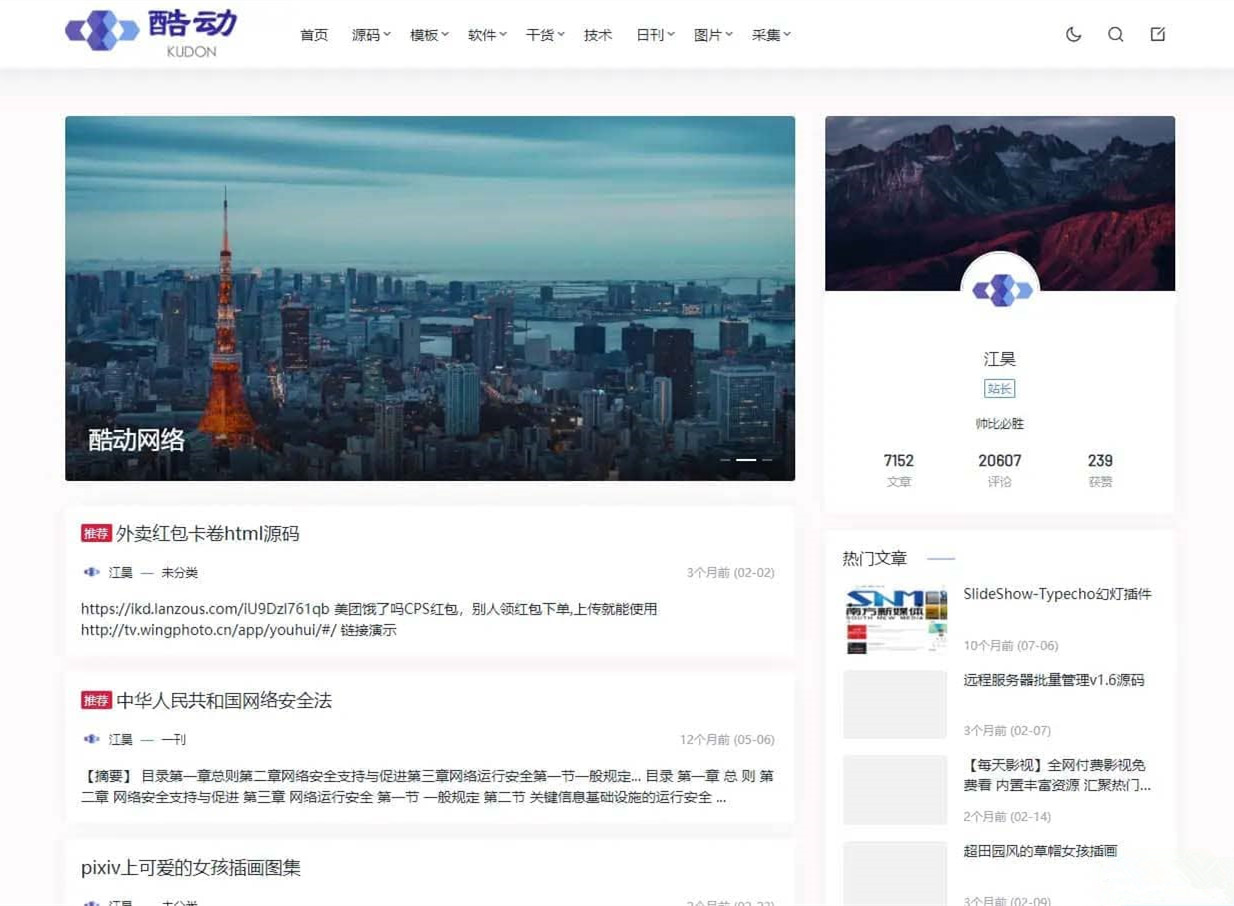Go to the 首页 menu item
Viewport: 1234px width, 906px height.
[314, 34]
